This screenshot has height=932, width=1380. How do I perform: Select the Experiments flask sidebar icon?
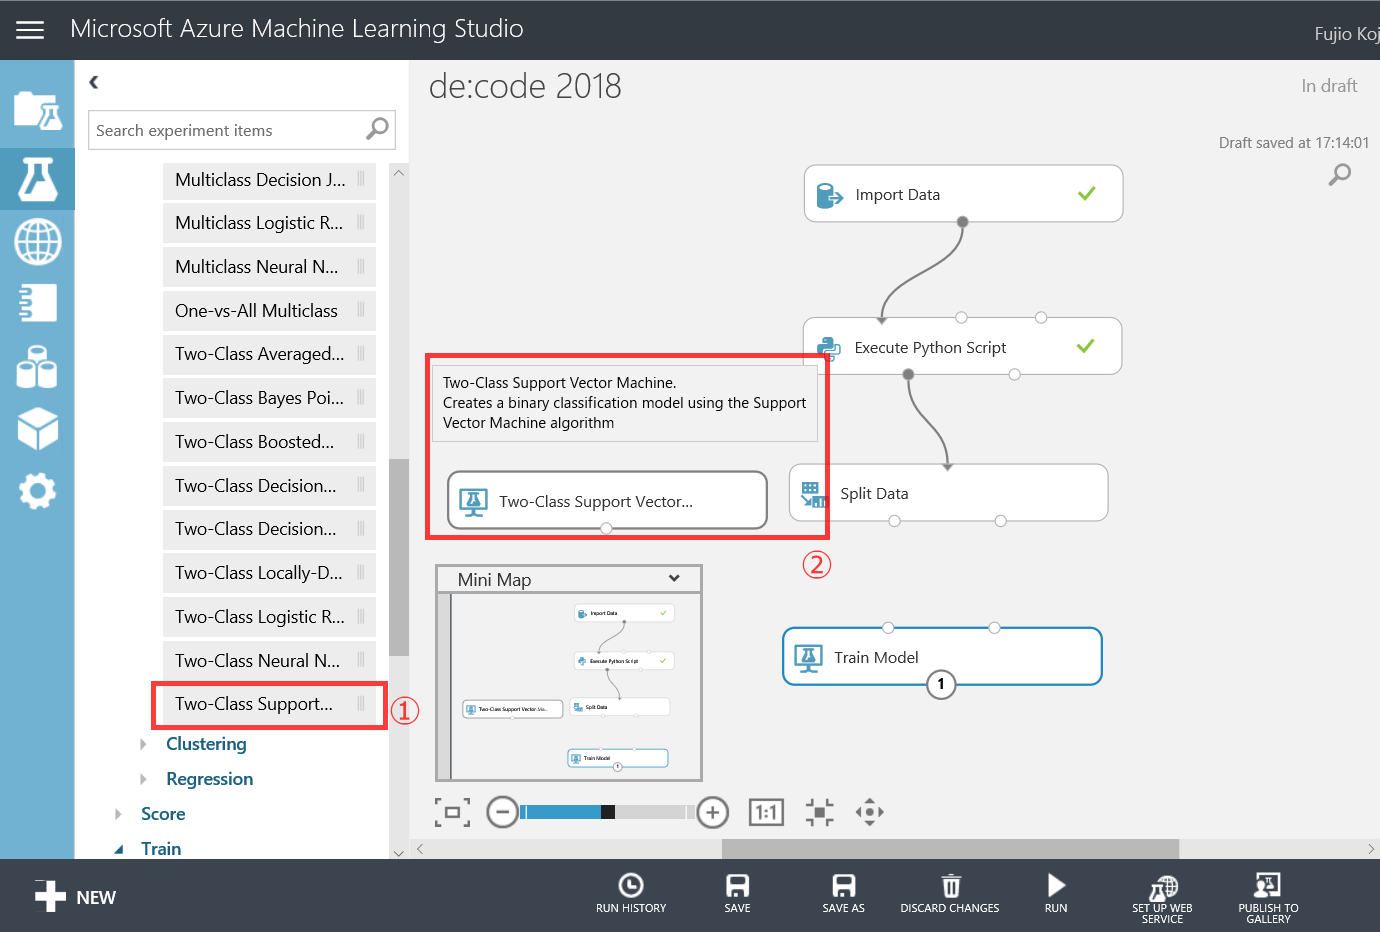point(37,179)
